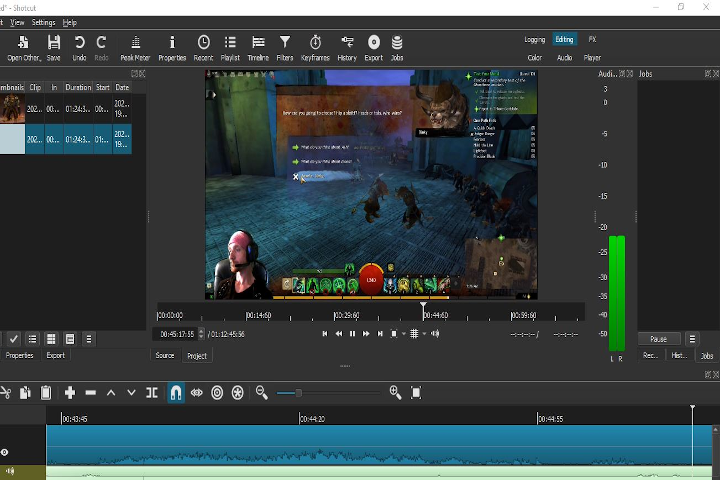
Task: Open the Settings menu
Action: click(43, 23)
